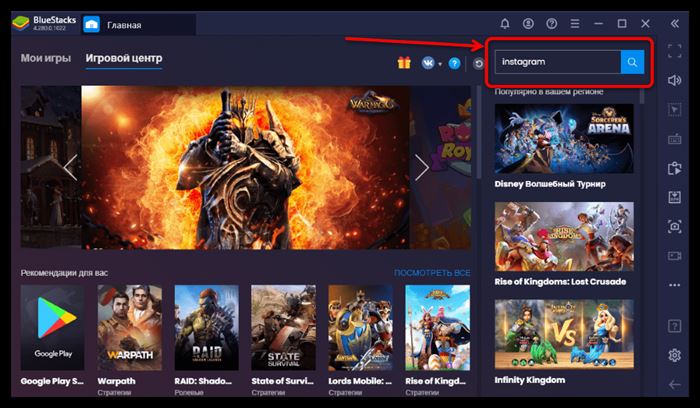Open the account profile icon

tap(528, 24)
